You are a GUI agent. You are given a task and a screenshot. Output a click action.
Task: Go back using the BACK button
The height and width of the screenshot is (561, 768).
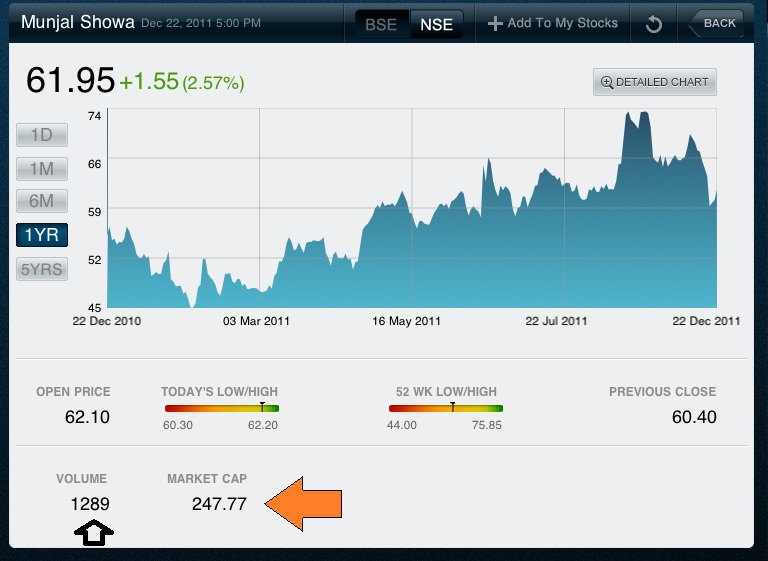(x=716, y=23)
